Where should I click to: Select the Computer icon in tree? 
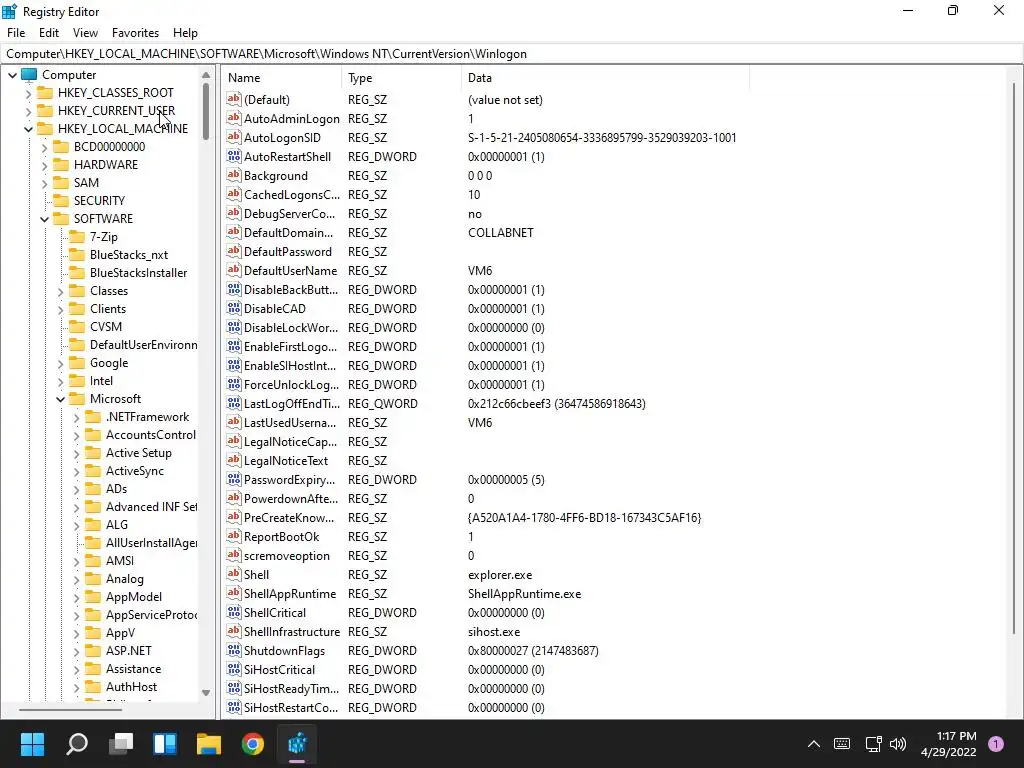coord(29,74)
